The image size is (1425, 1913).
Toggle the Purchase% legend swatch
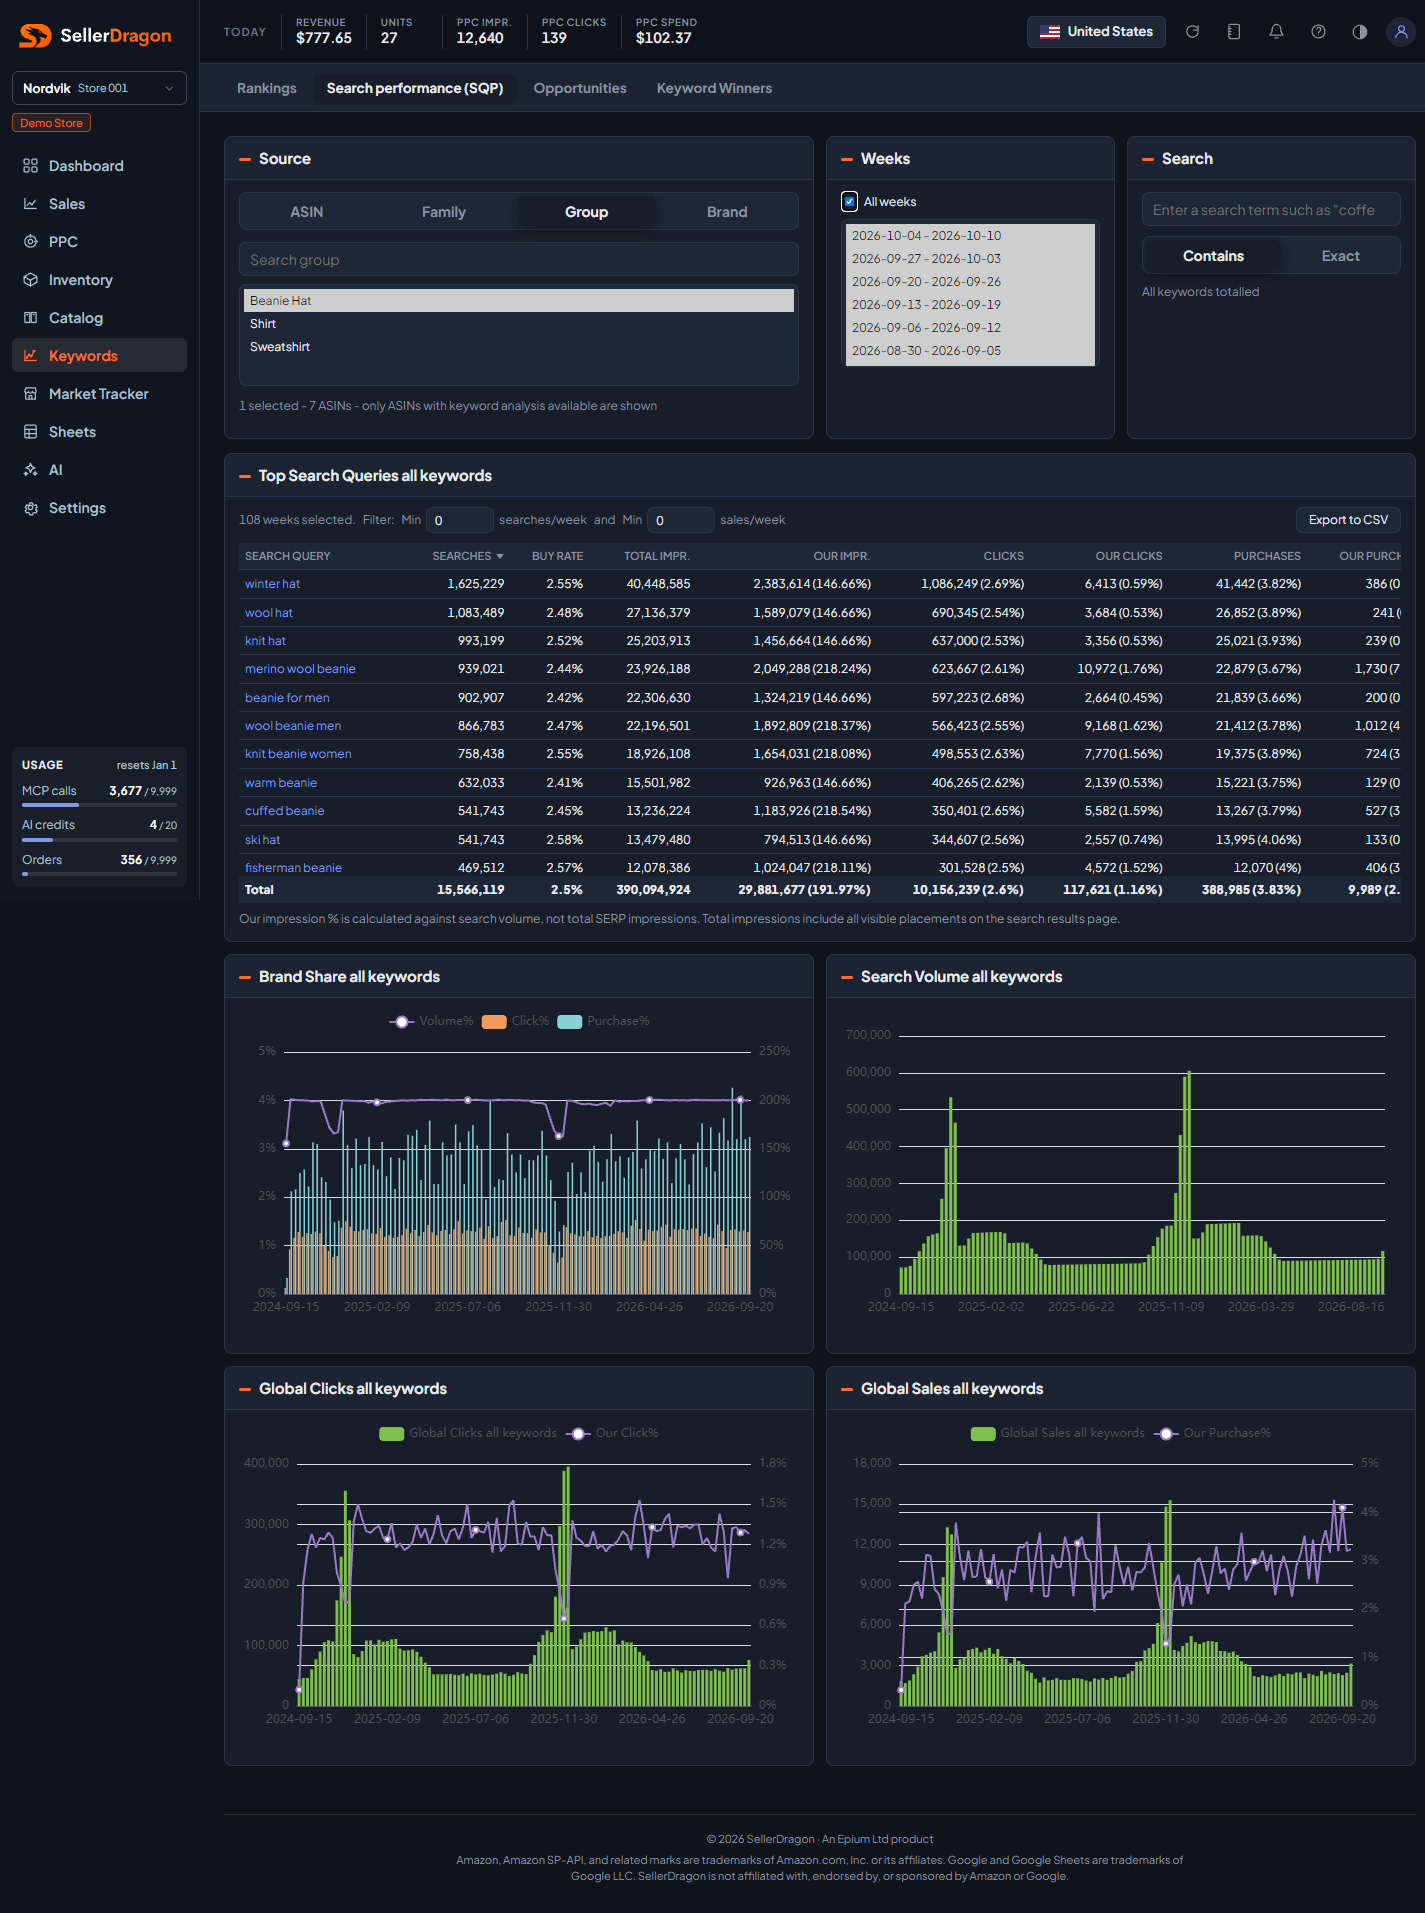pos(570,1021)
